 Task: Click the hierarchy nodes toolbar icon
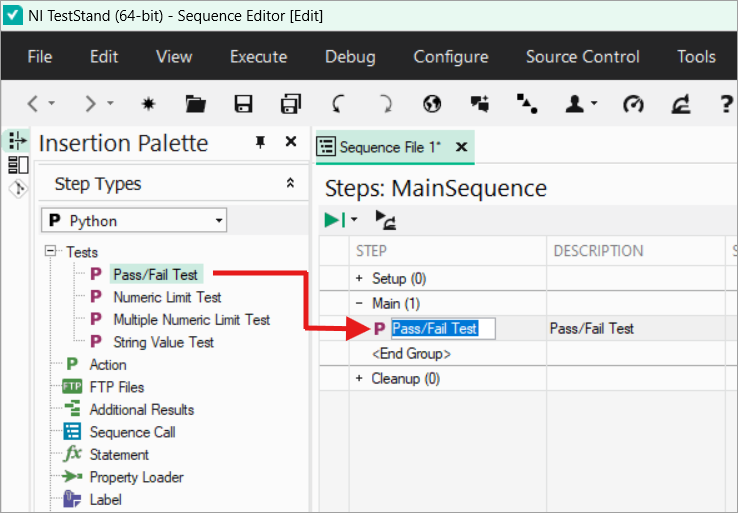point(527,104)
